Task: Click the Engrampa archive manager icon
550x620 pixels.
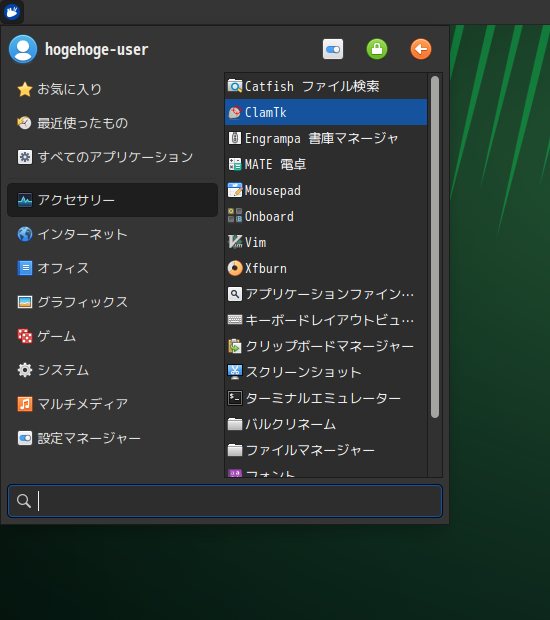Action: tap(235, 138)
